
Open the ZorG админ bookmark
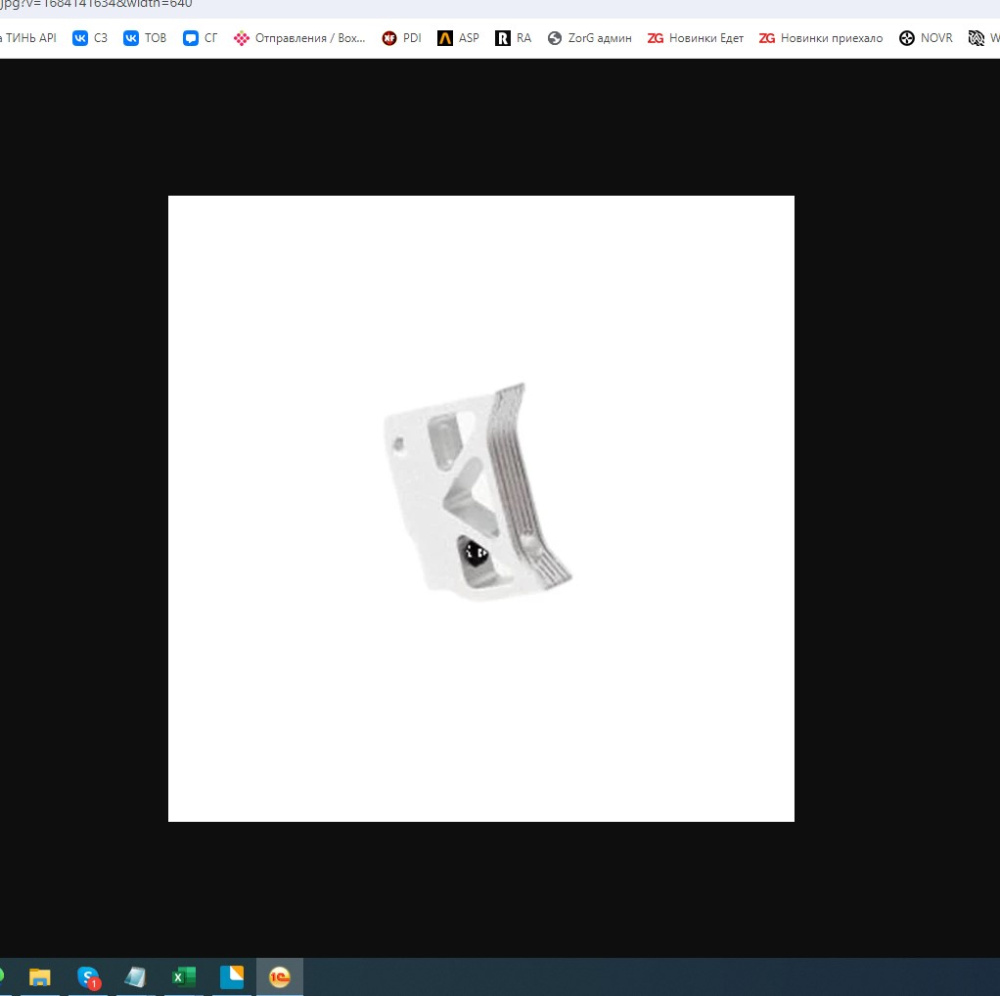[590, 38]
